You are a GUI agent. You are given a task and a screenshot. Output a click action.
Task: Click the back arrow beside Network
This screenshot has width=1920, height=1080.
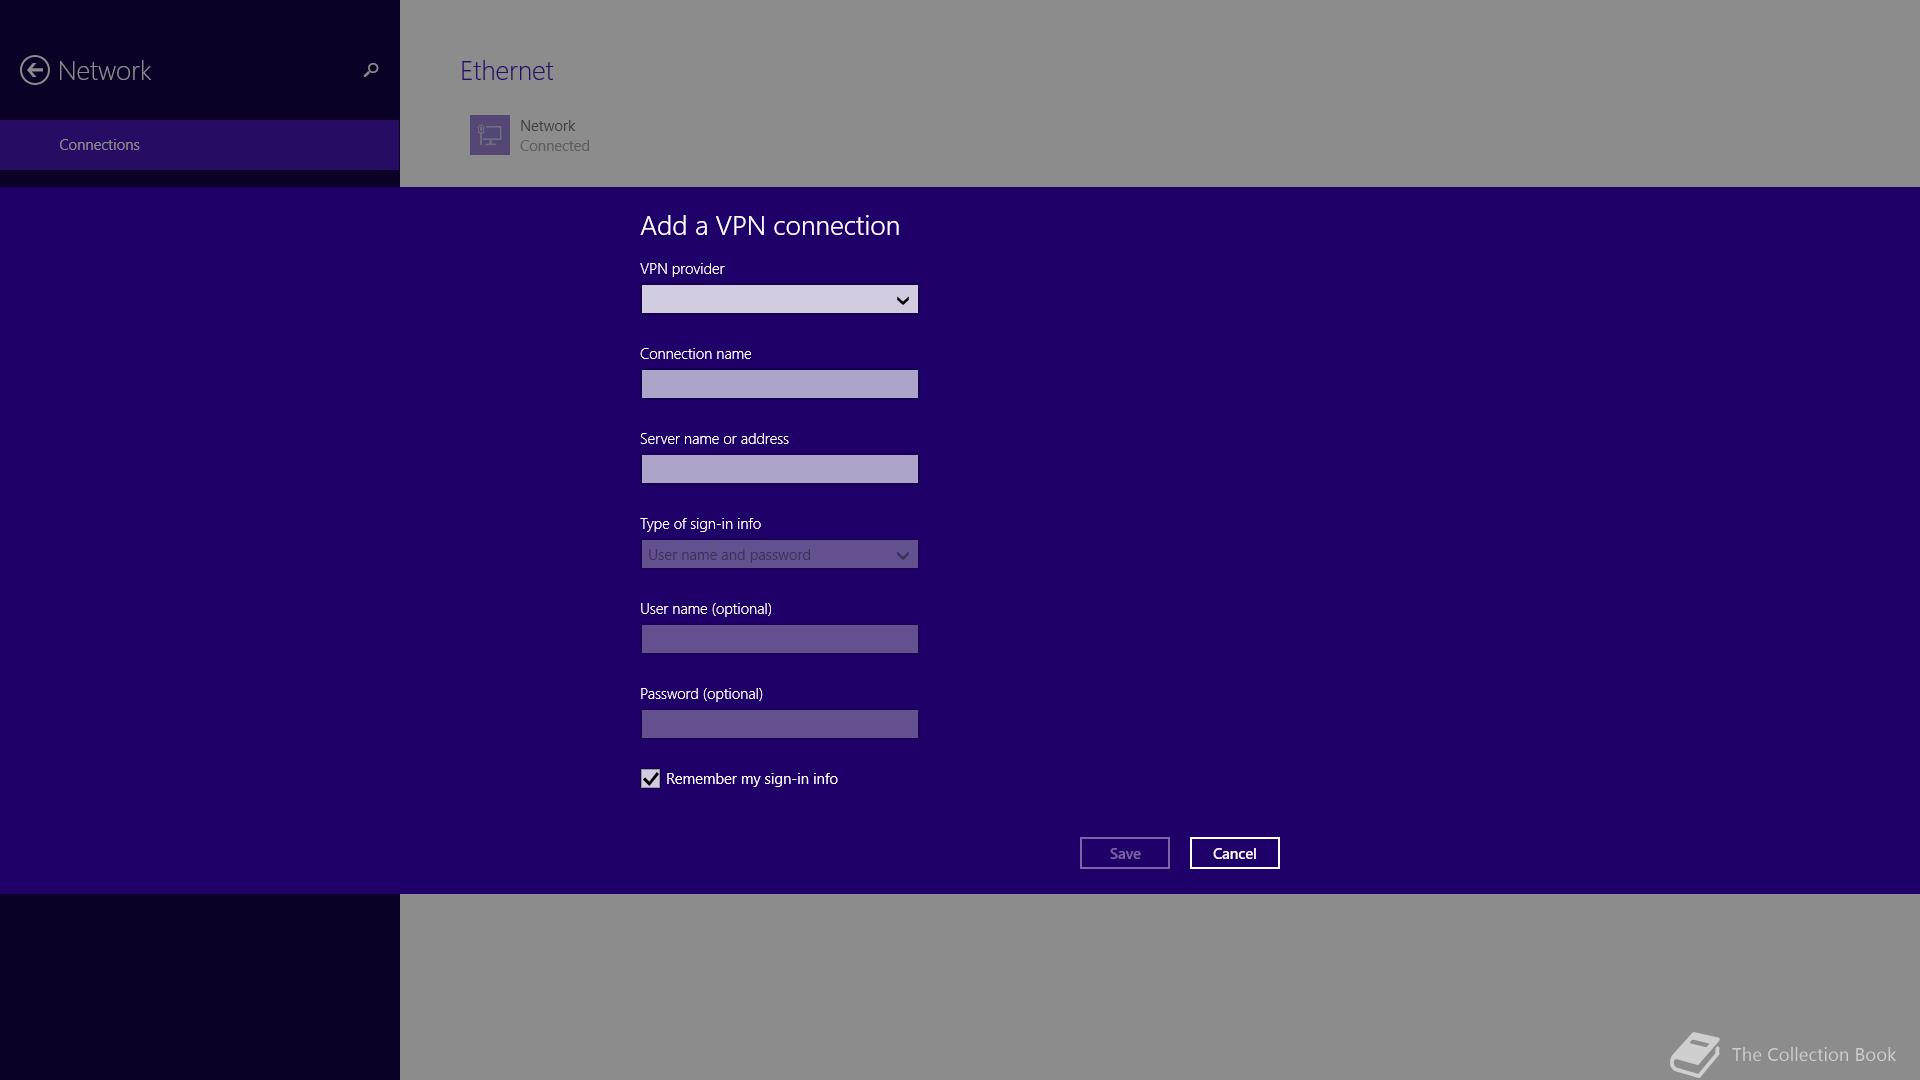[x=35, y=70]
